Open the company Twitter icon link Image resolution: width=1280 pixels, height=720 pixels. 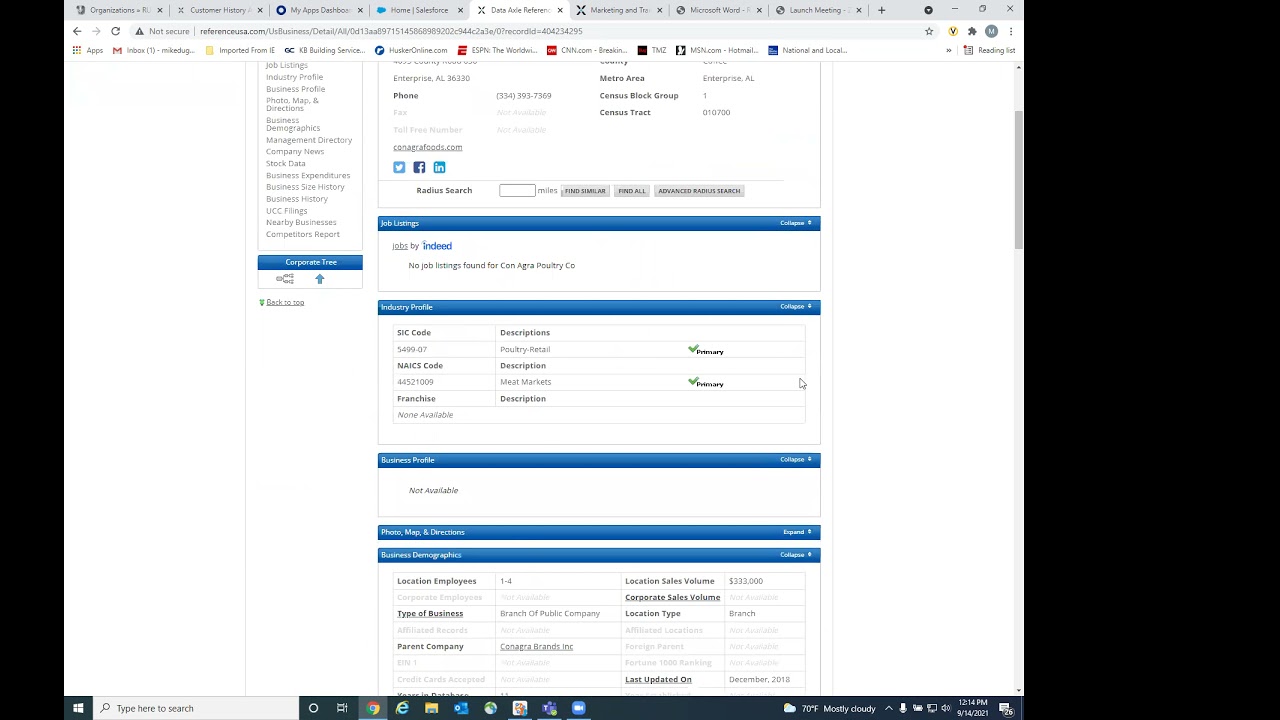[x=399, y=167]
